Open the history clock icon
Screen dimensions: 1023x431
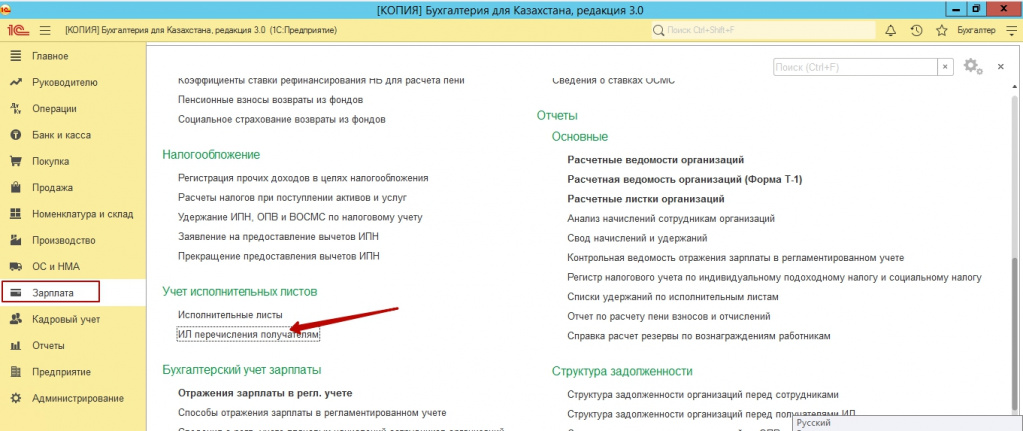click(x=916, y=30)
